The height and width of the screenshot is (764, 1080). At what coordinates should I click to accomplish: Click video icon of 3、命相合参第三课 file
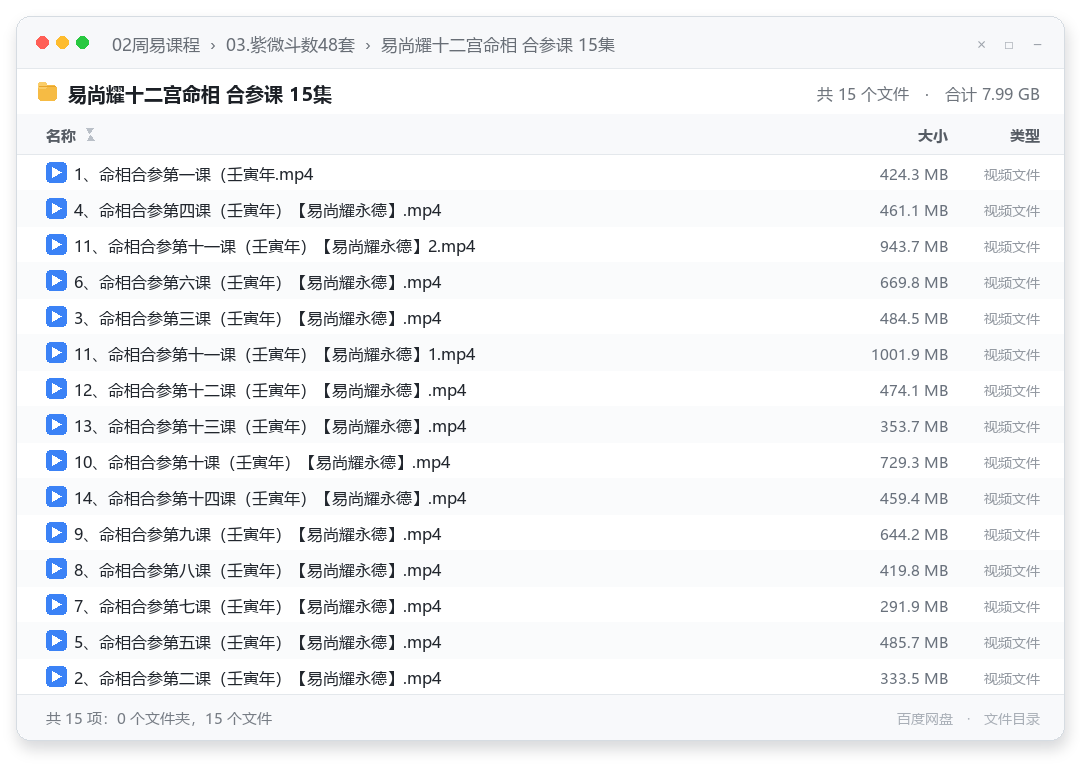[56, 317]
